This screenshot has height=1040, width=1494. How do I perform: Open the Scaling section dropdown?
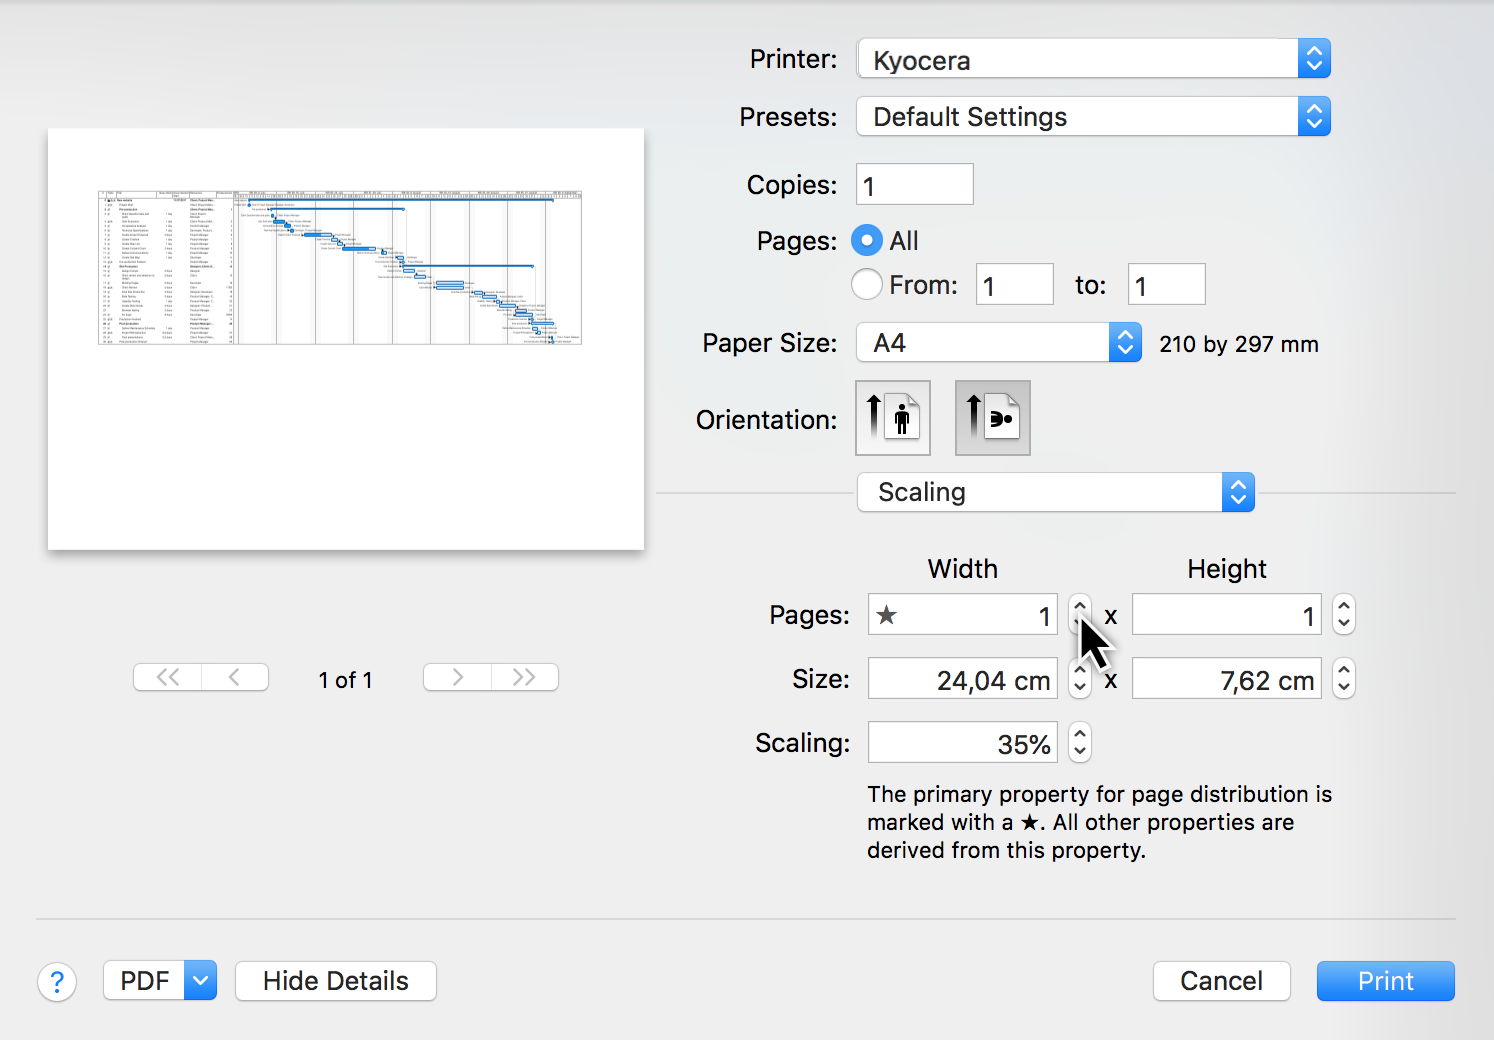pos(1055,492)
